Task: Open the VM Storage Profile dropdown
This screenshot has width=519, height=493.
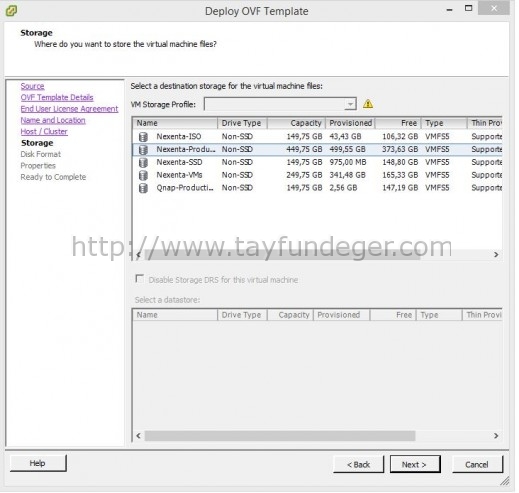Action: pos(280,104)
